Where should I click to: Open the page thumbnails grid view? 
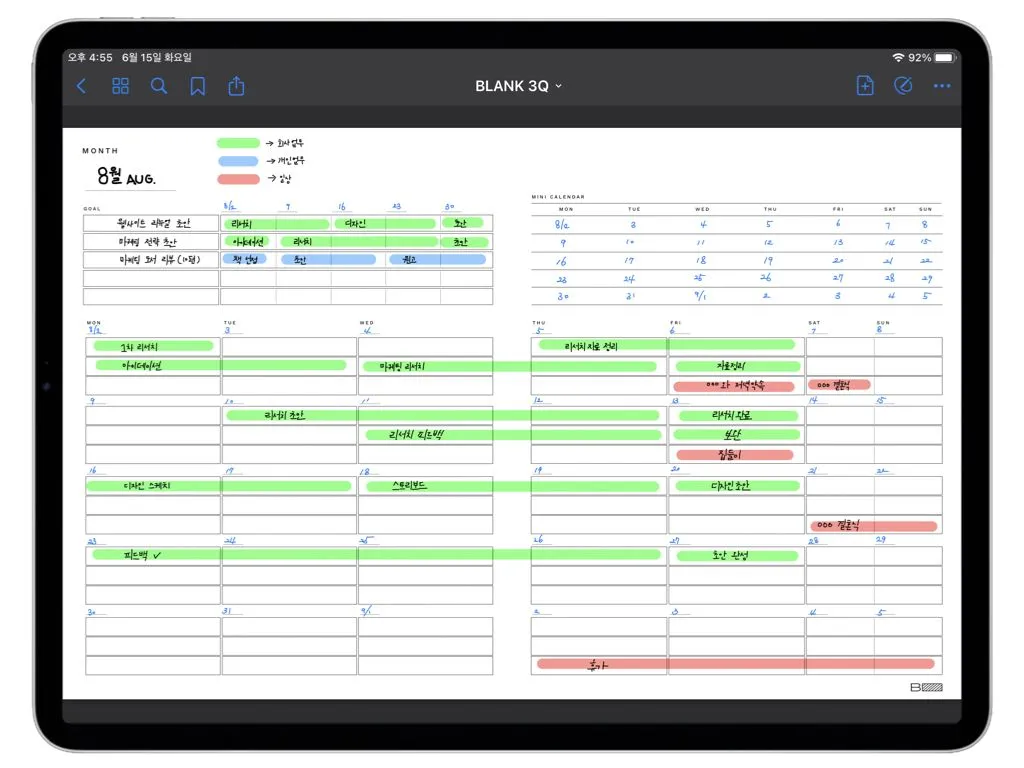121,86
